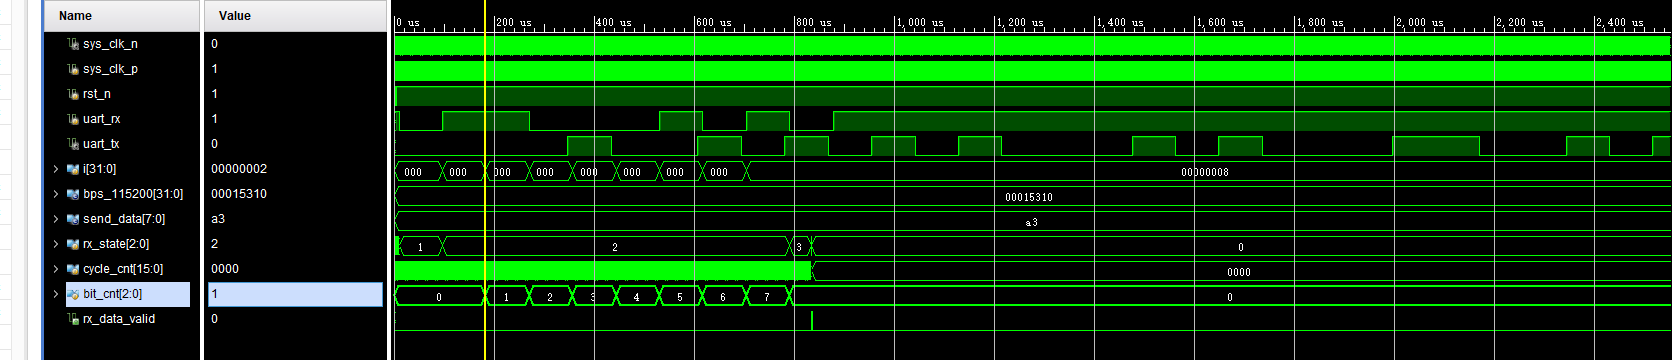The image size is (1672, 360).
Task: Click the rx_state value 2 in Value column
Action: pyautogui.click(x=215, y=244)
